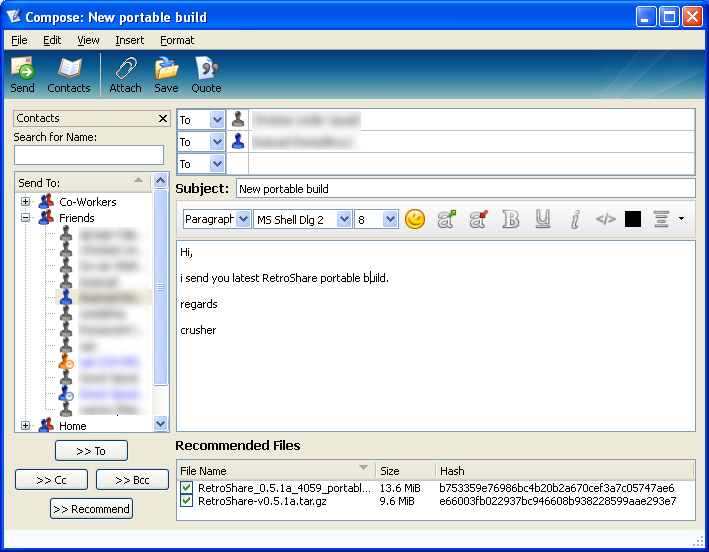Sort by Hash column header
This screenshot has height=552, width=709.
point(565,471)
